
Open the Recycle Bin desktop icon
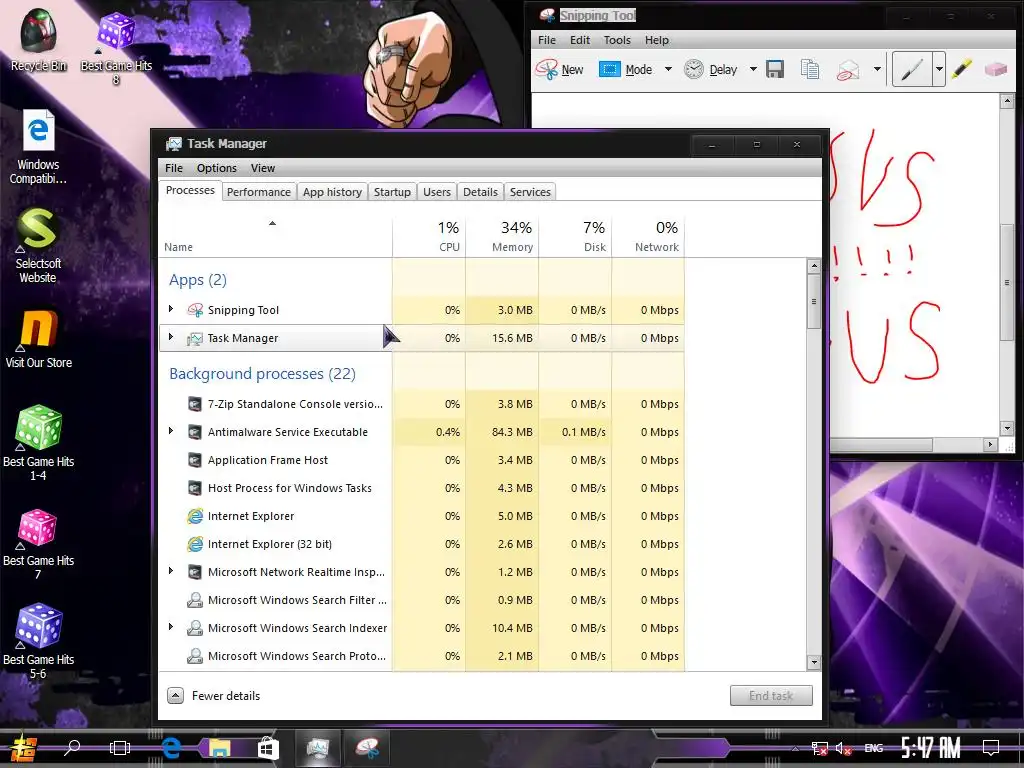tap(39, 40)
